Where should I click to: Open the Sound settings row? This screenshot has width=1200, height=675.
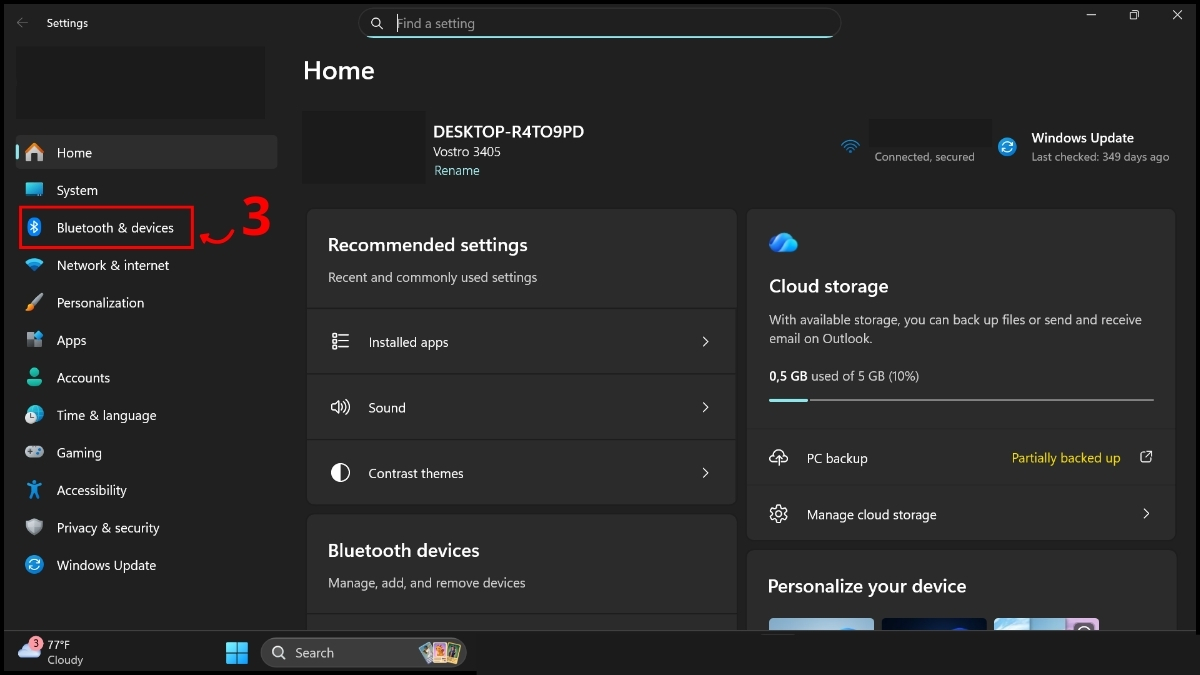(520, 408)
